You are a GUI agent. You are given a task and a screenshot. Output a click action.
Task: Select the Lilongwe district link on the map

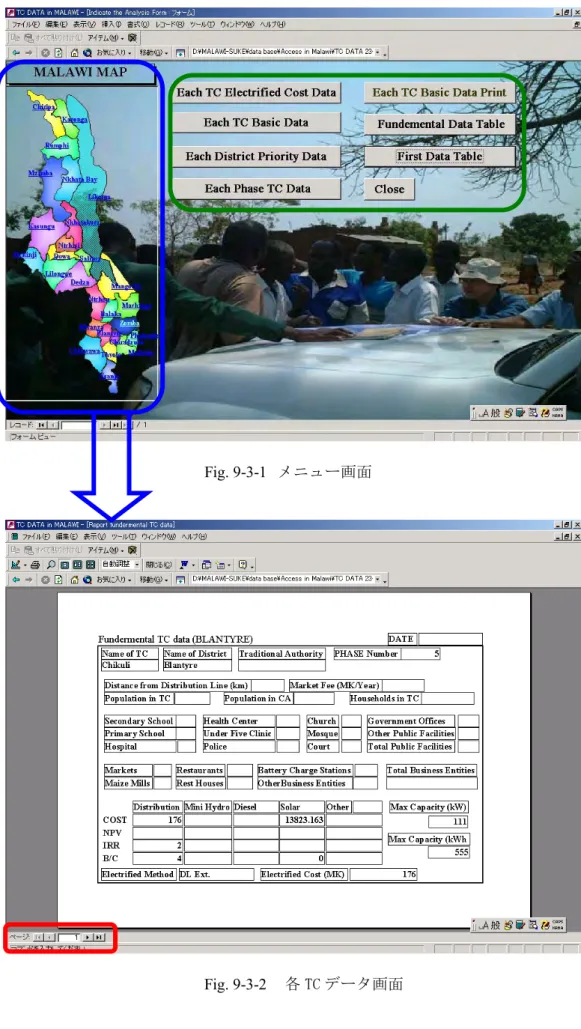[58, 273]
